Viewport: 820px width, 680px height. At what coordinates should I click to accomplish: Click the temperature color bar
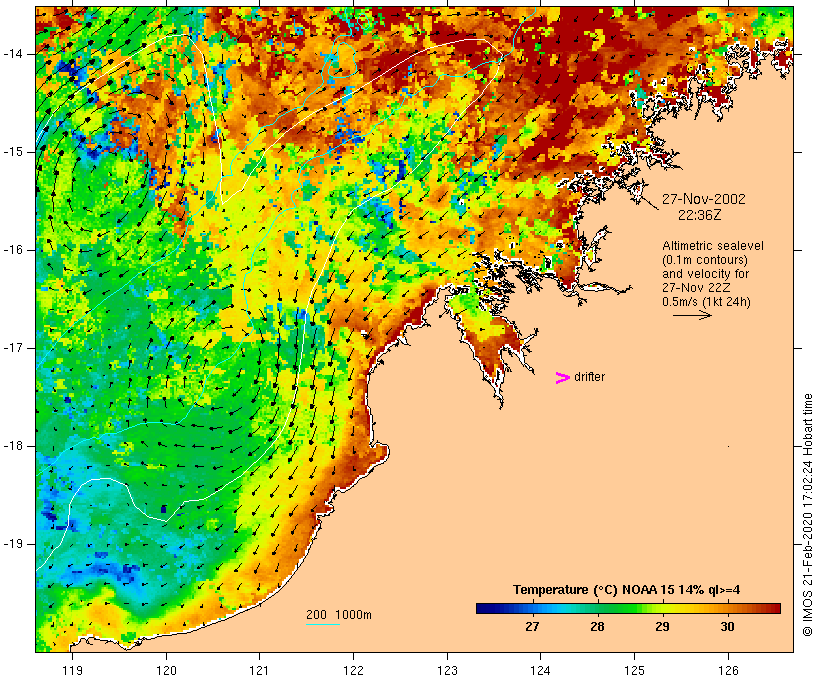tap(628, 608)
